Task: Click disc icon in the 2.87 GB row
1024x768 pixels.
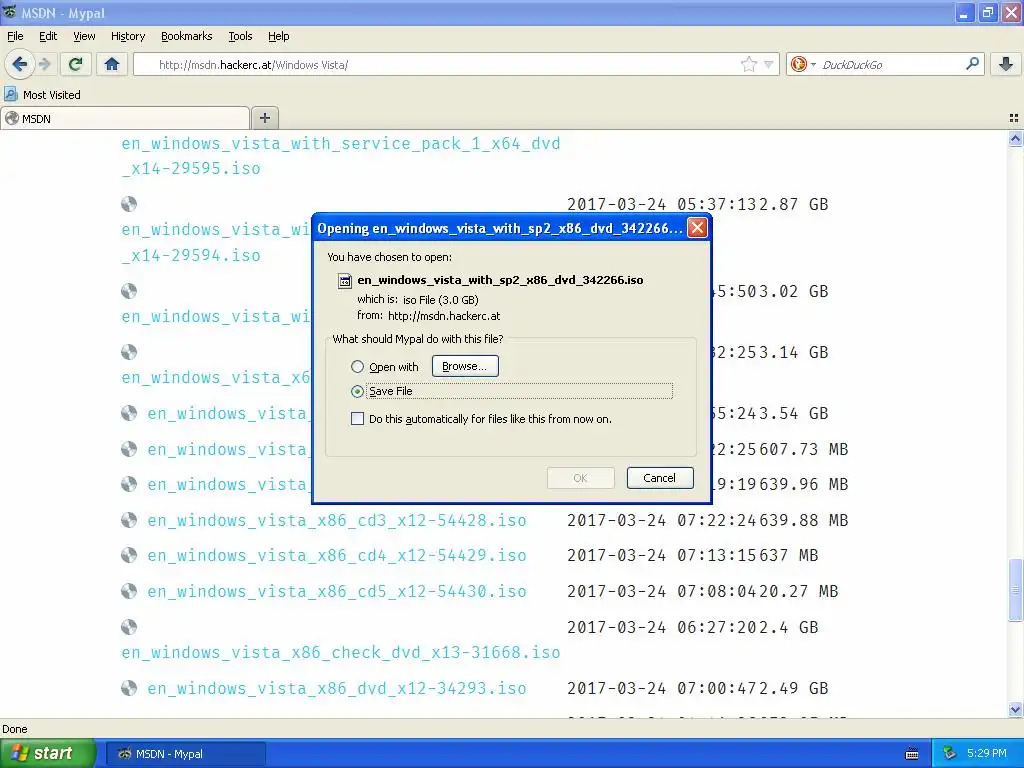Action: [x=129, y=204]
